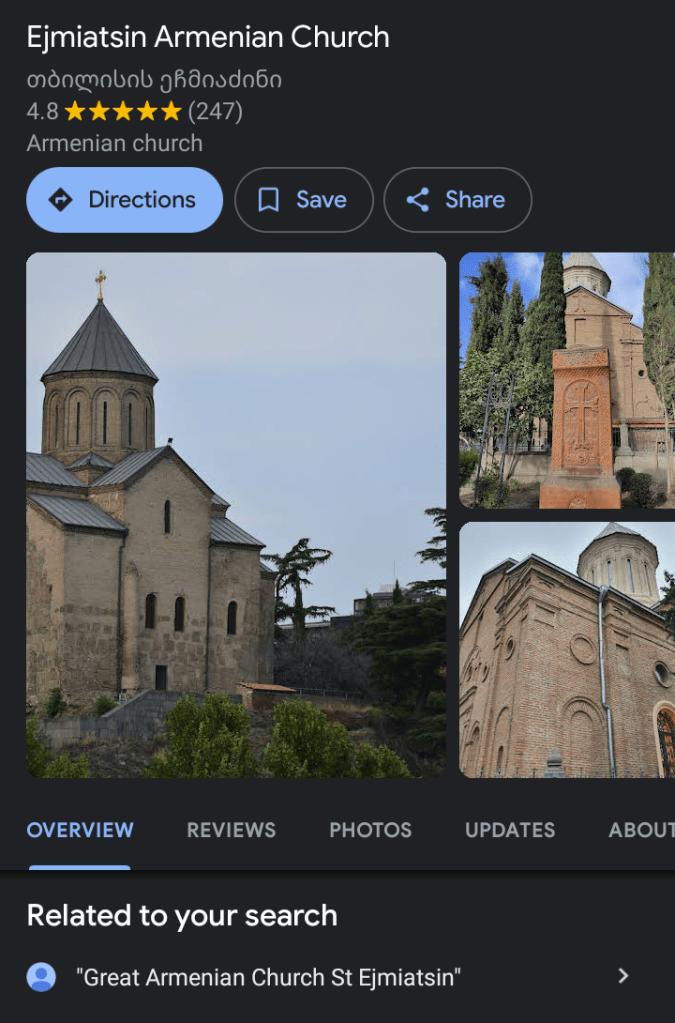Open the About tab
The image size is (675, 1023).
pyautogui.click(x=640, y=830)
